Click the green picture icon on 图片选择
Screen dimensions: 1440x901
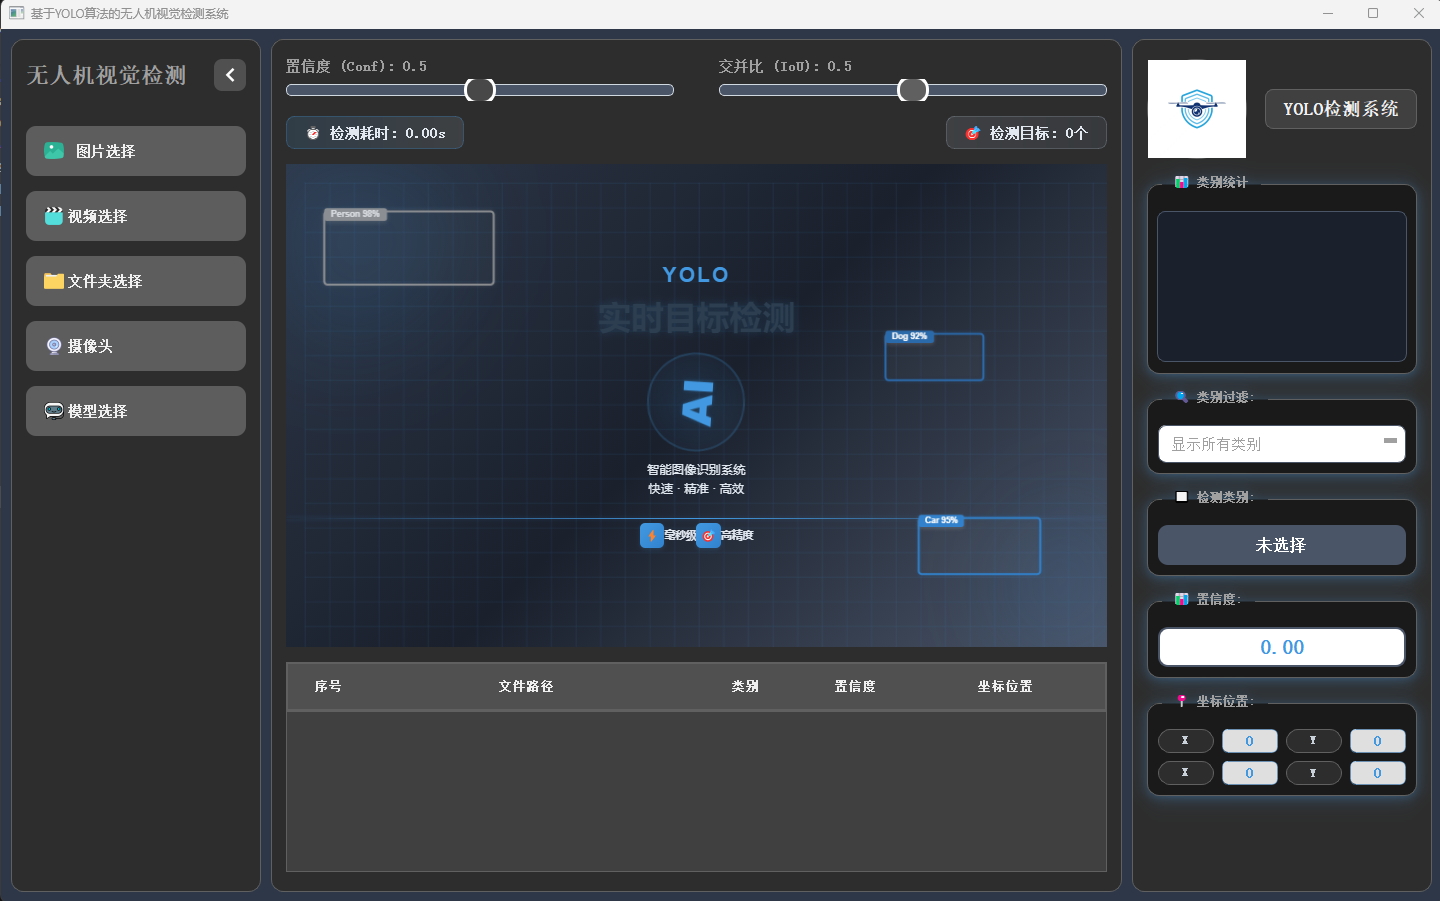54,150
